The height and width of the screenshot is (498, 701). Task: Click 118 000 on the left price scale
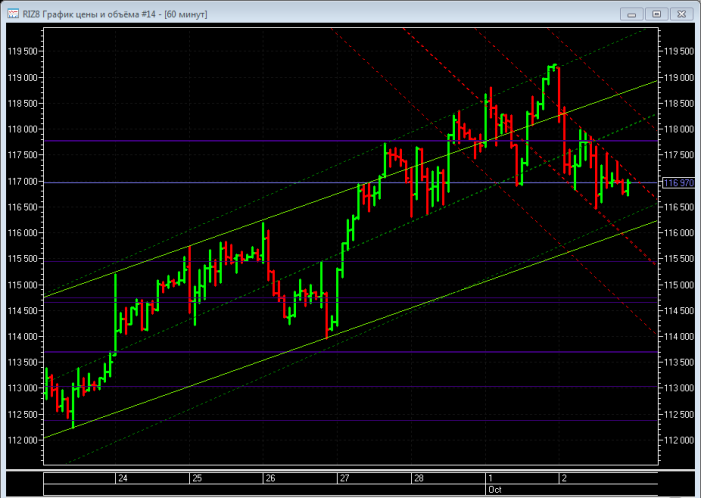pyautogui.click(x=23, y=130)
